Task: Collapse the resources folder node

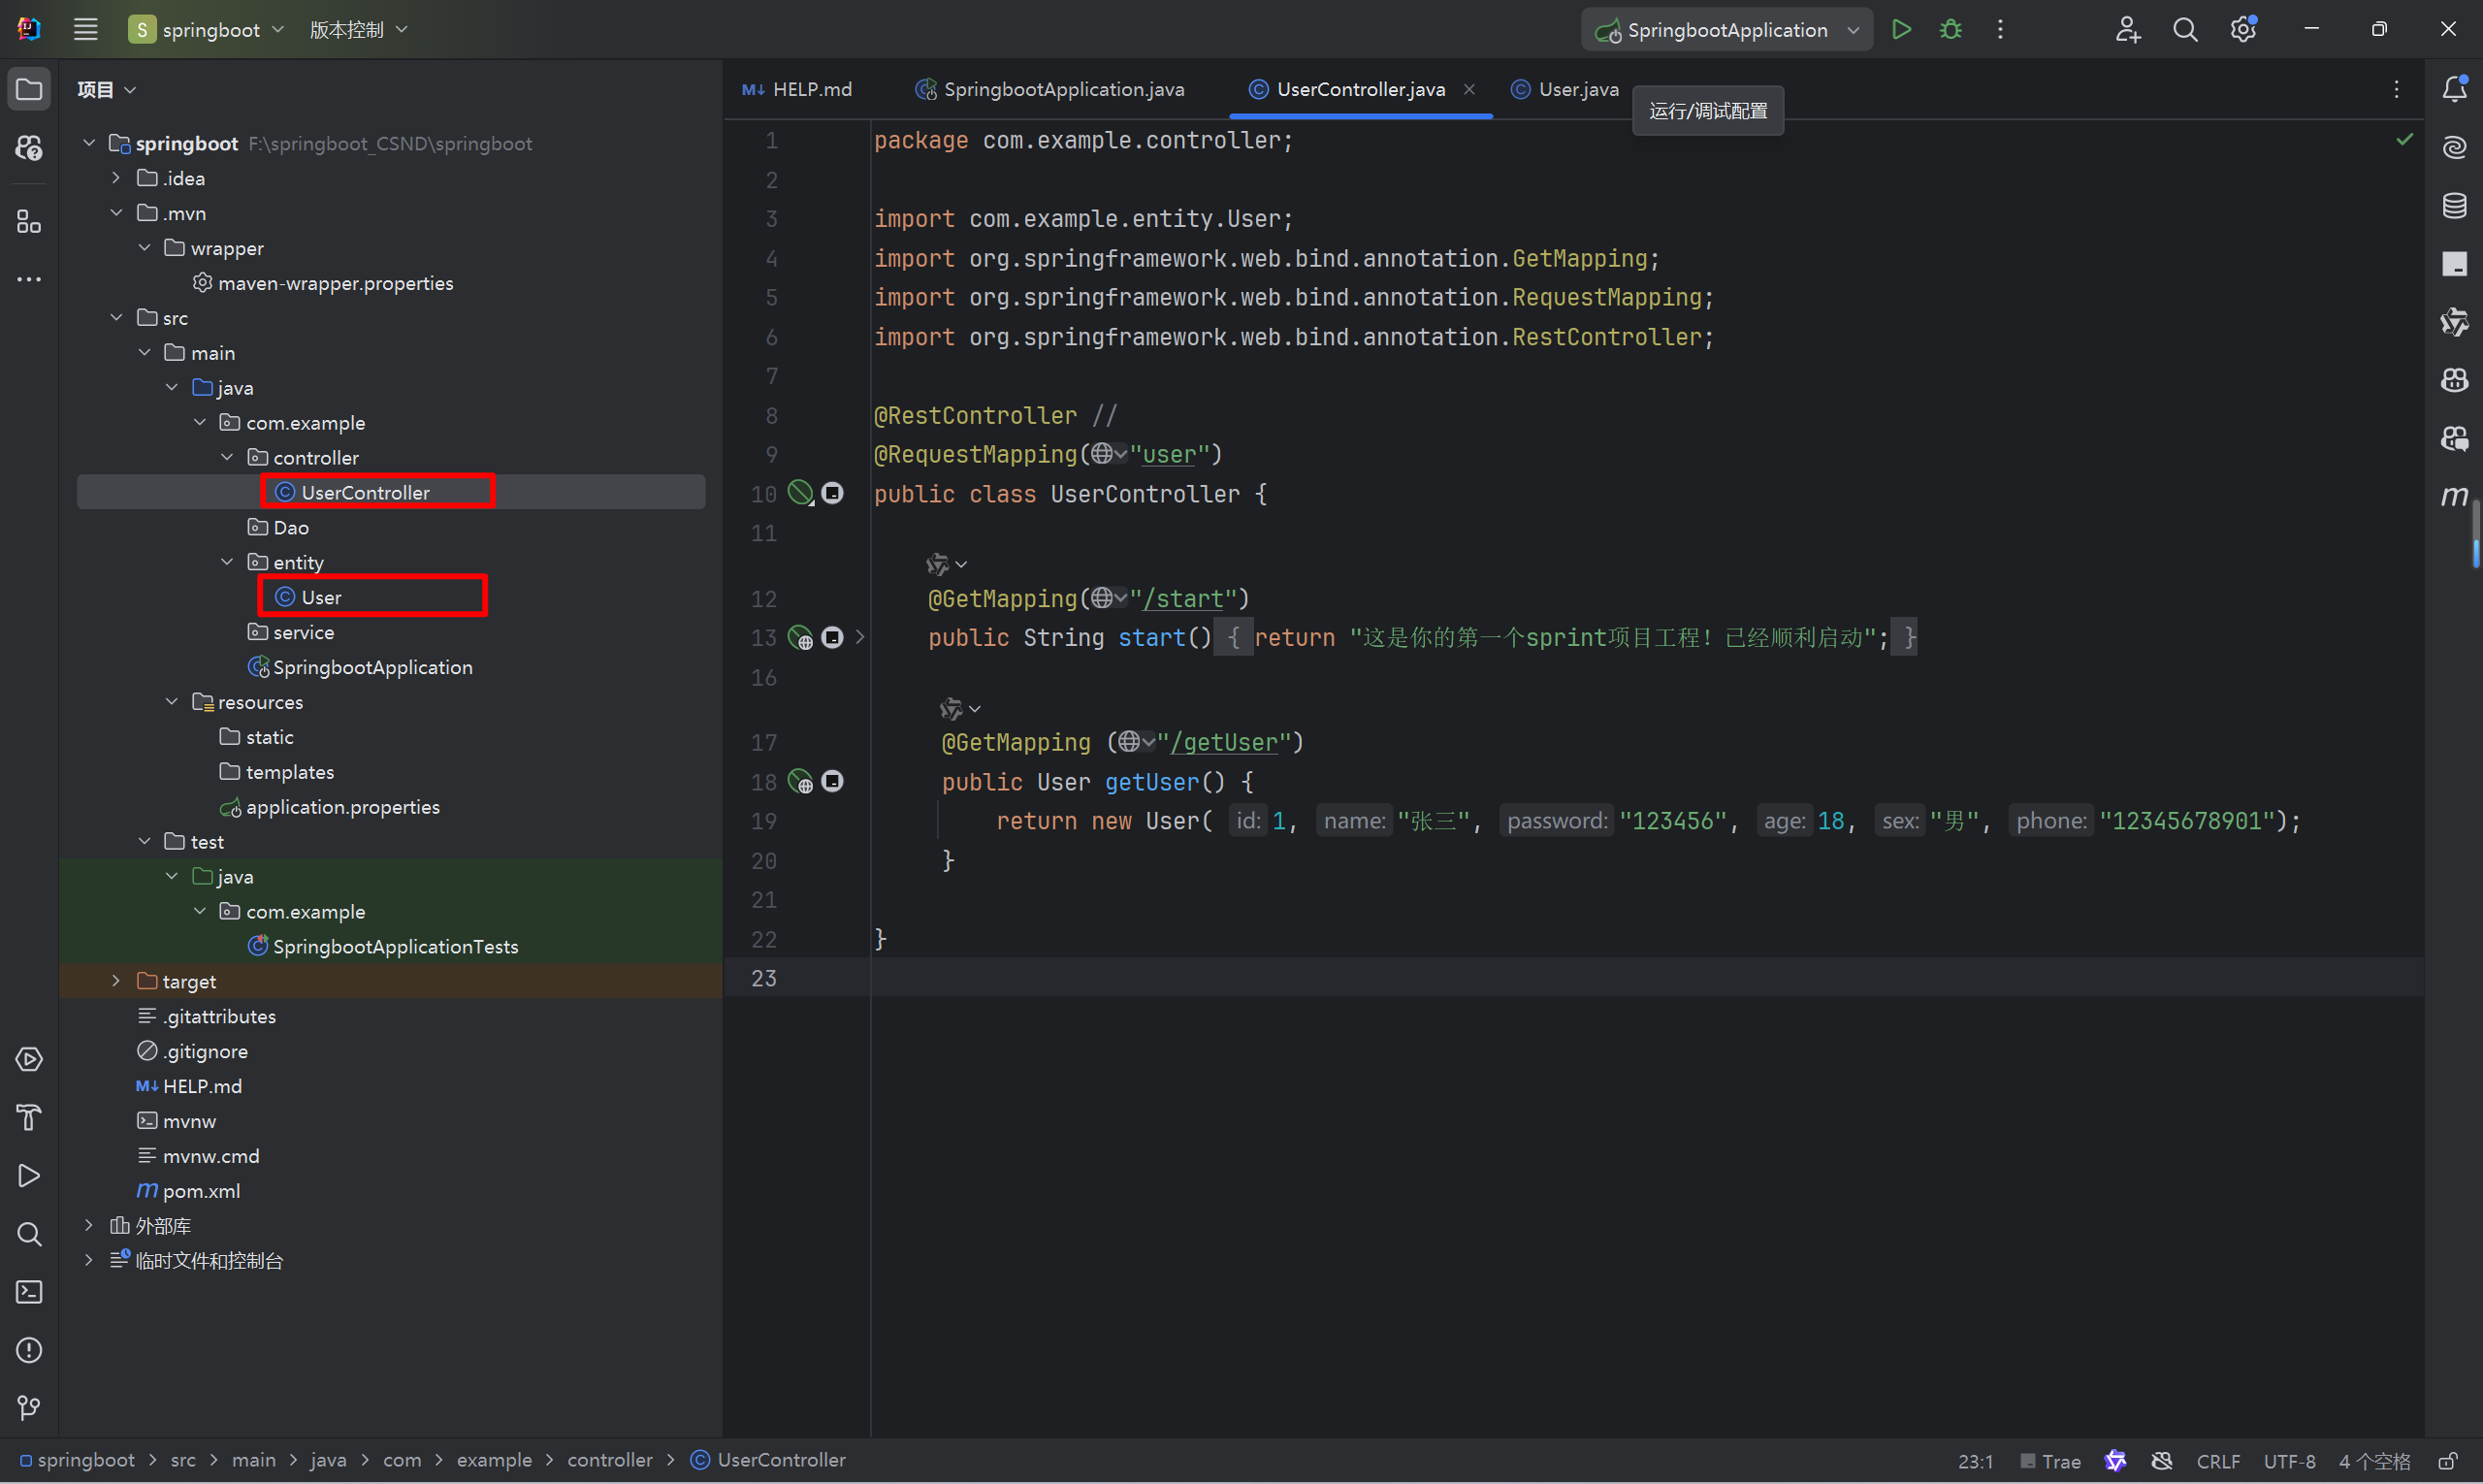Action: [172, 702]
